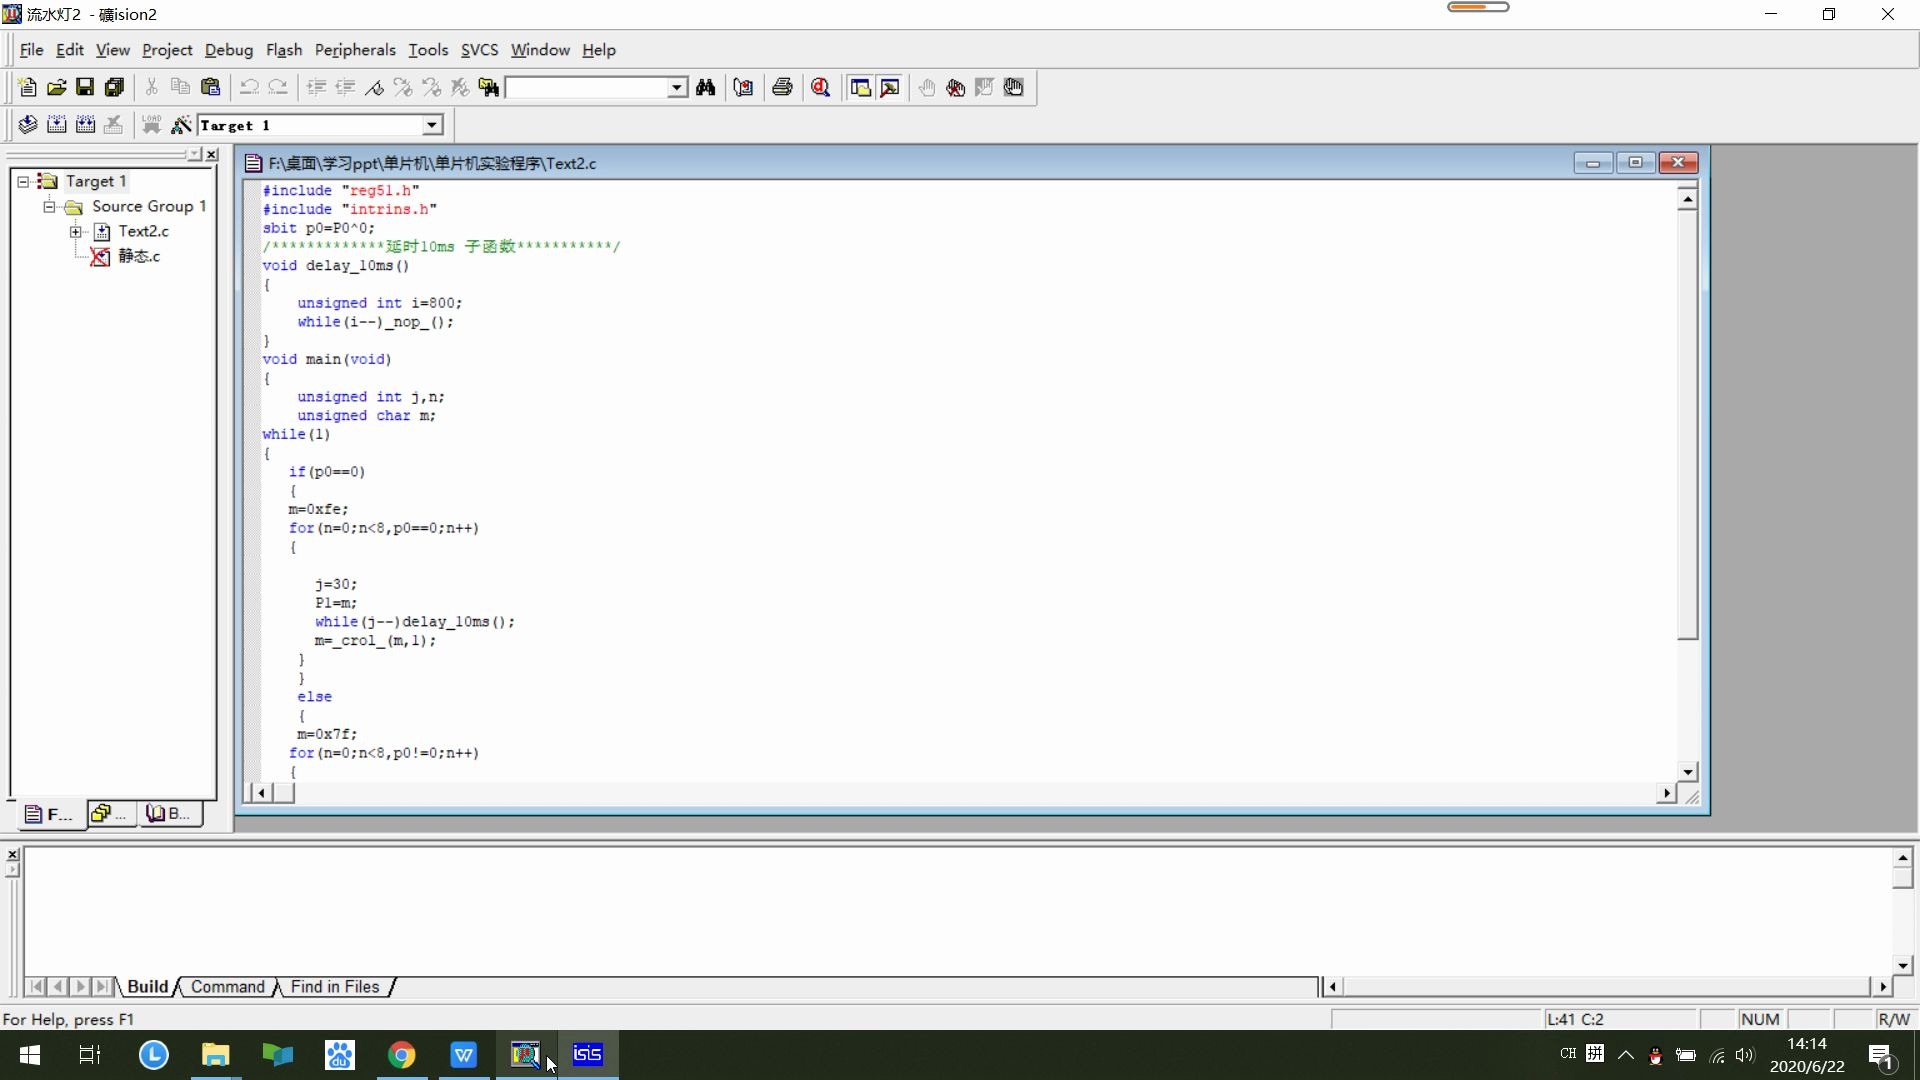1920x1080 pixels.
Task: Open the ISIS app from taskbar
Action: pyautogui.click(x=588, y=1055)
